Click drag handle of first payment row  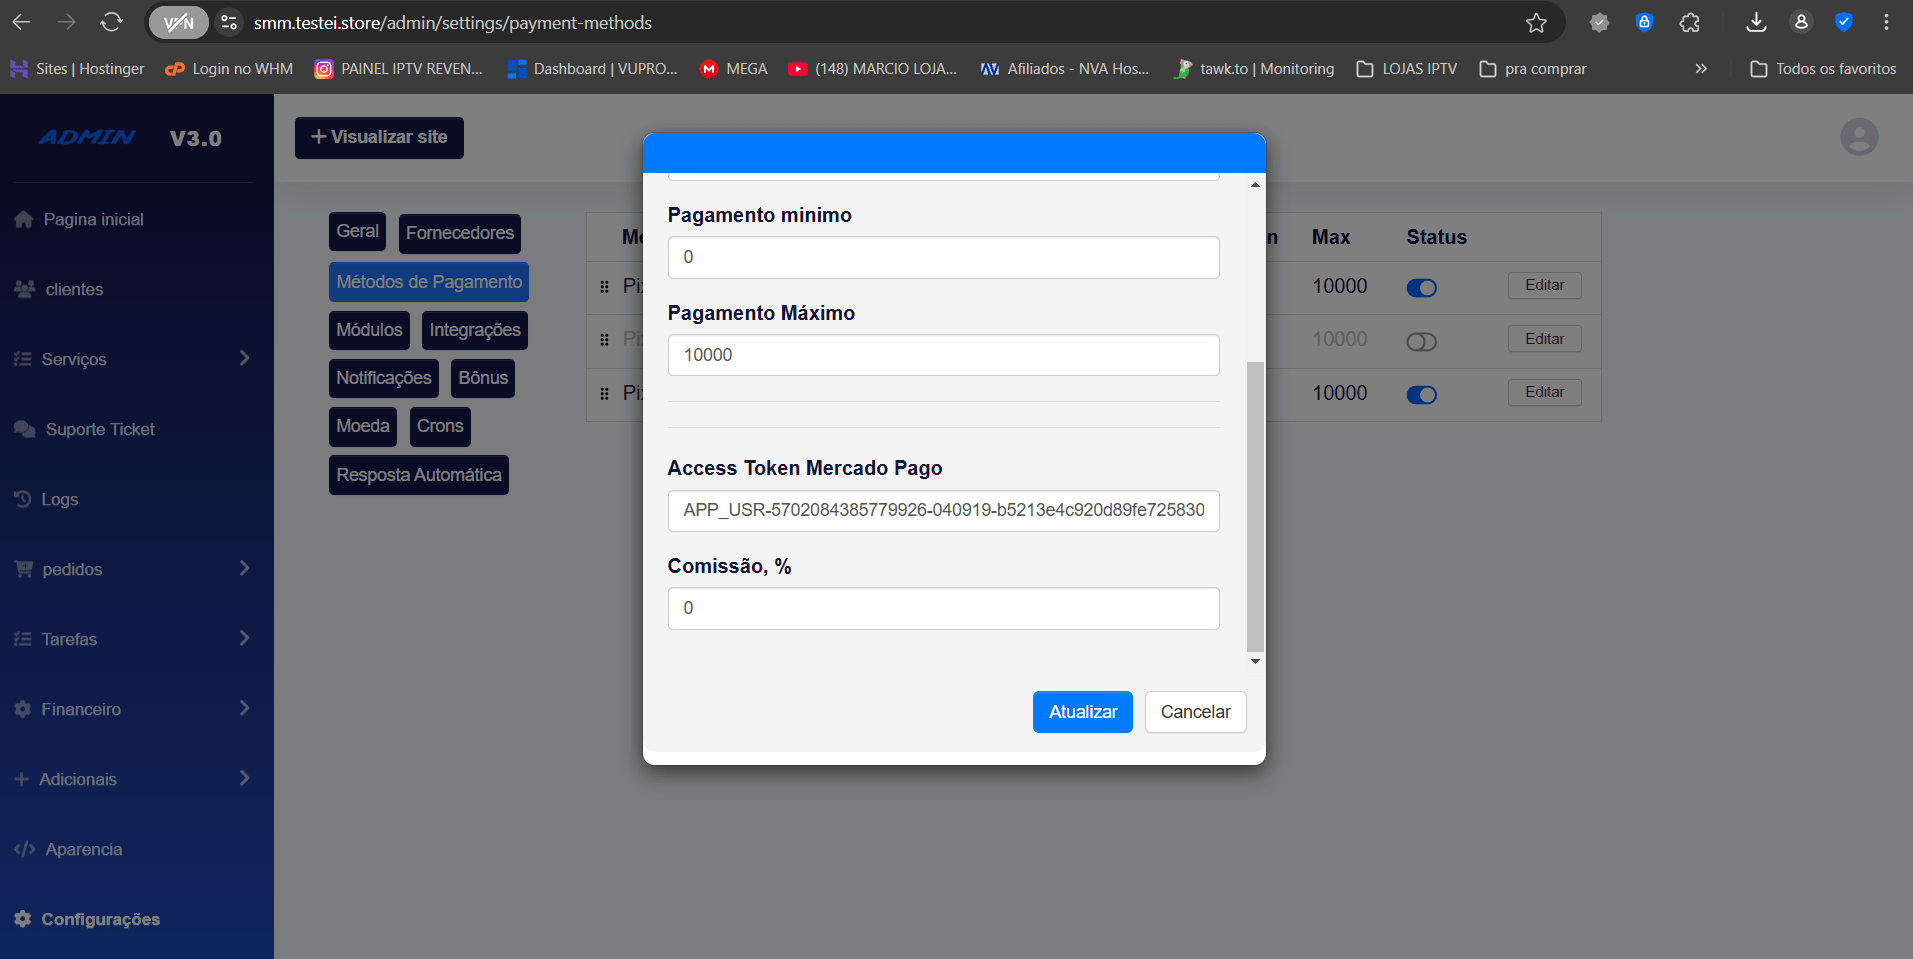point(604,287)
